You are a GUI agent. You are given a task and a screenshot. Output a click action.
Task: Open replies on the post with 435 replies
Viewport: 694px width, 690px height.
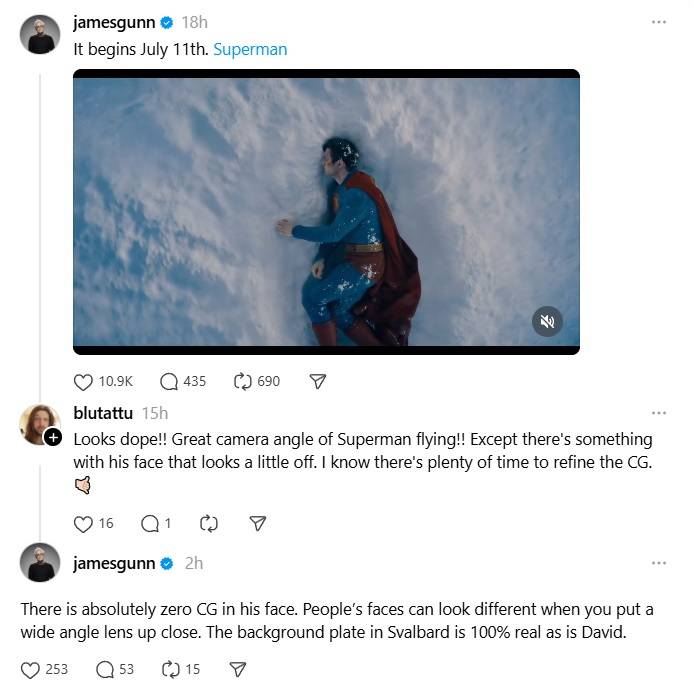coord(169,381)
